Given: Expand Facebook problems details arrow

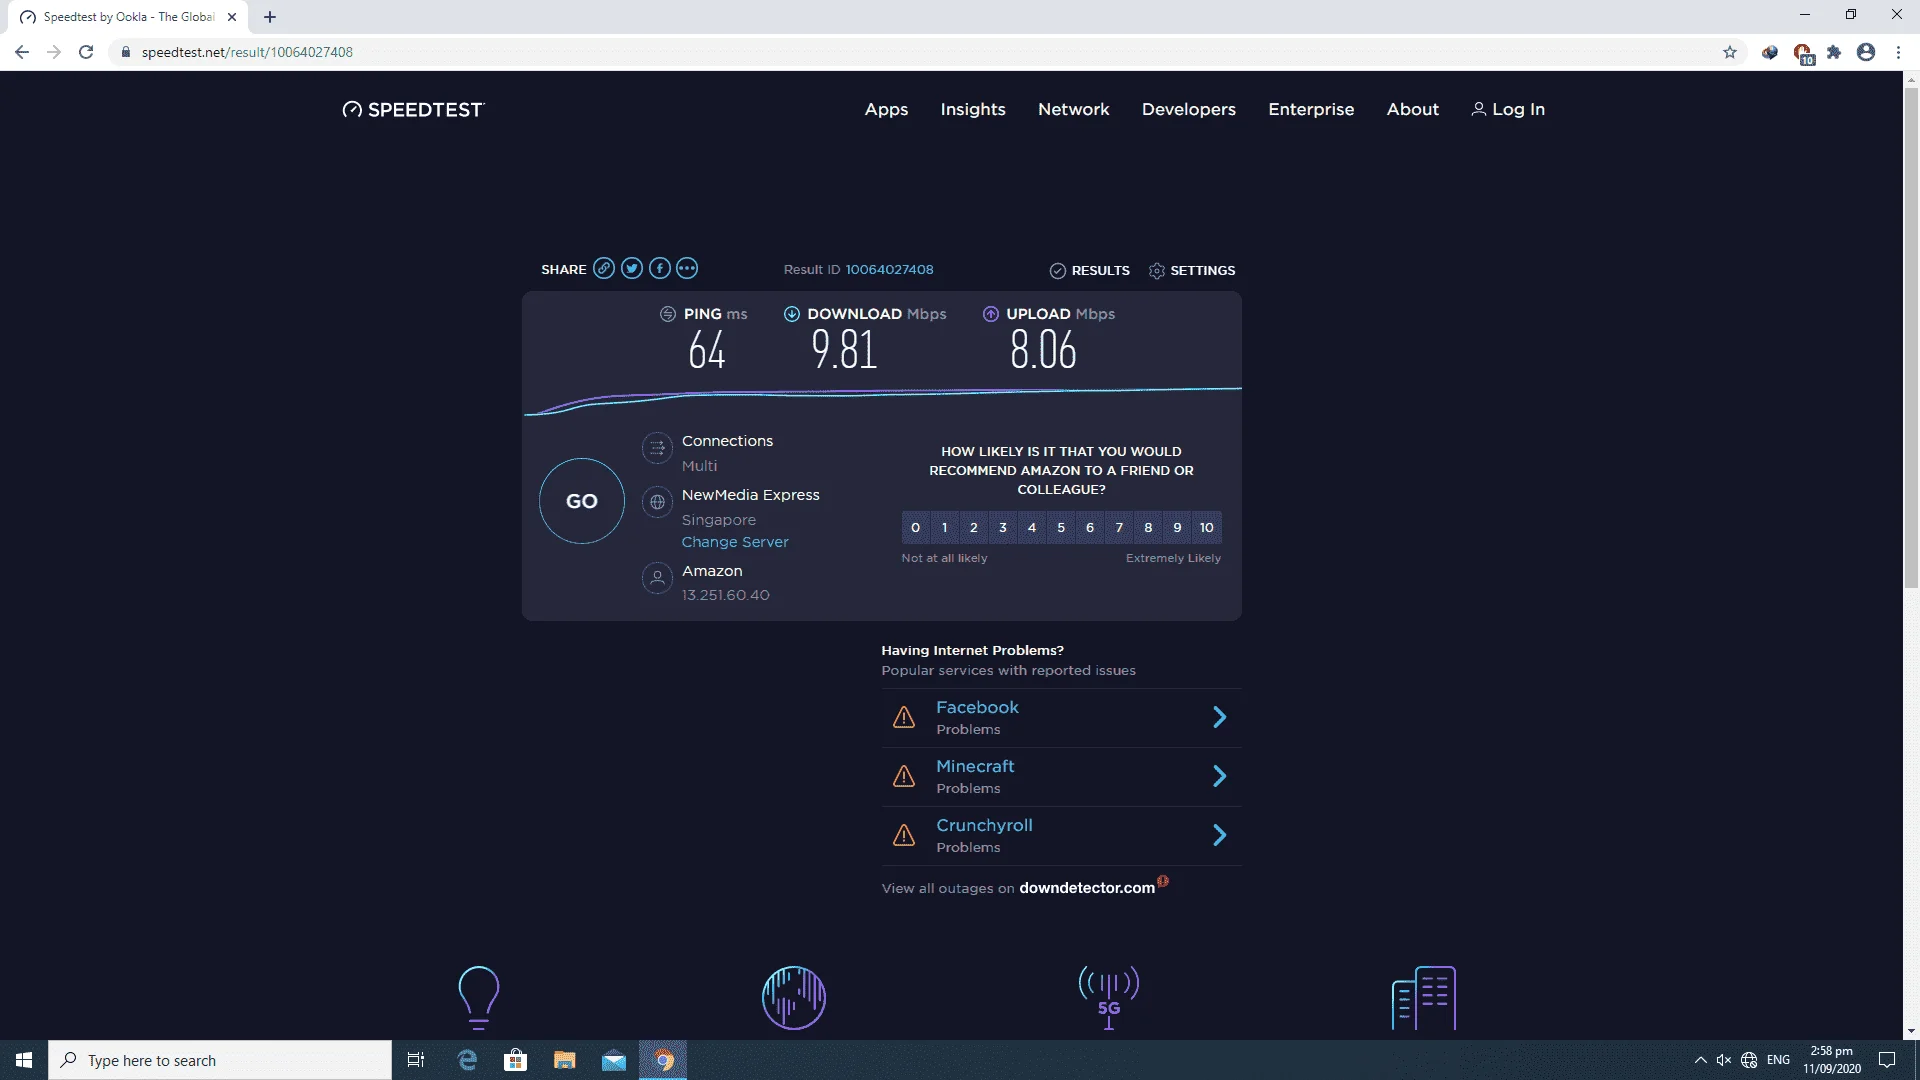Looking at the screenshot, I should (x=1219, y=717).
